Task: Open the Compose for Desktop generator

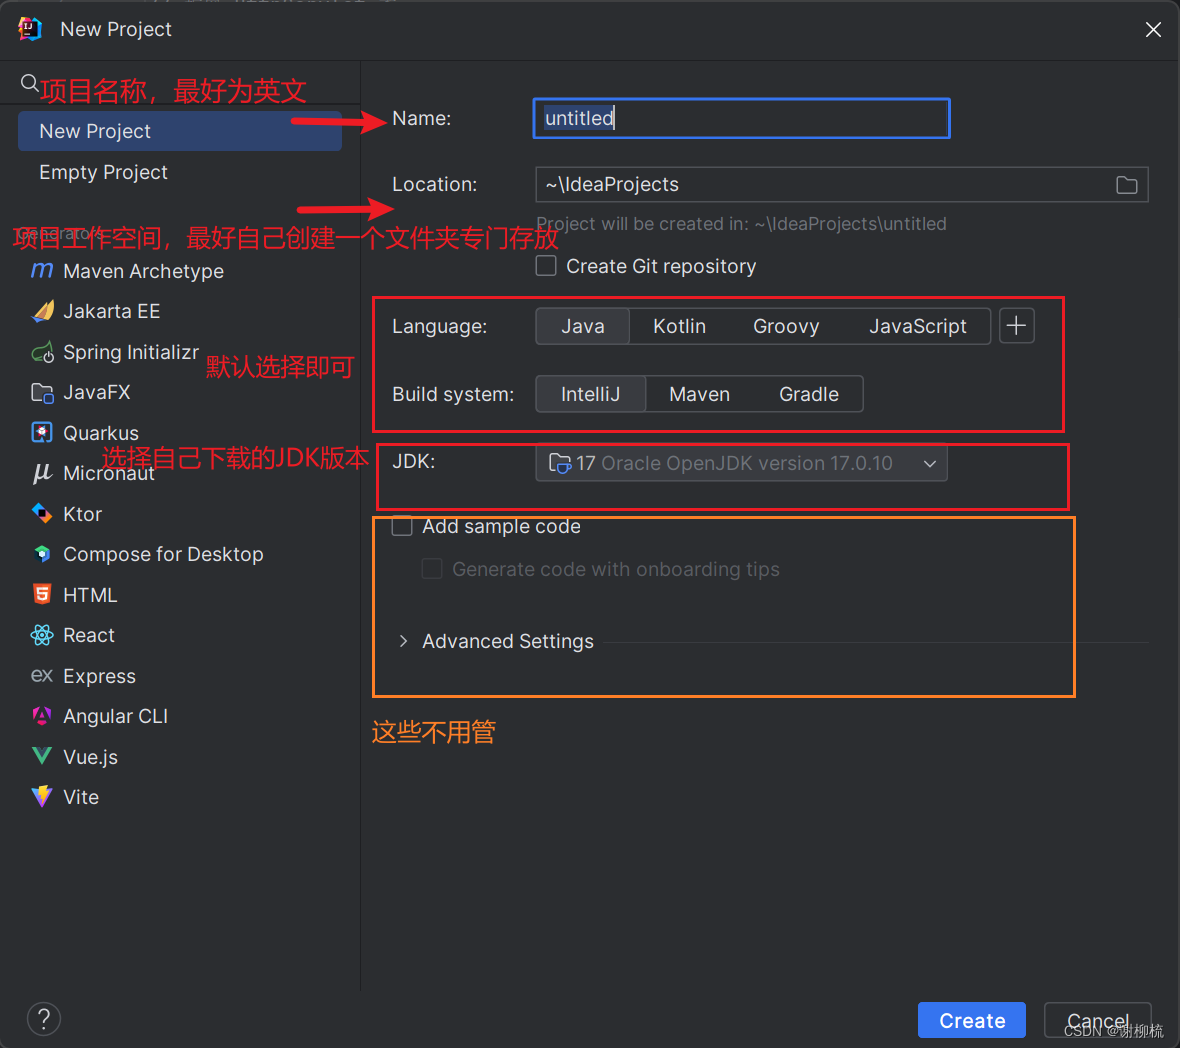Action: pyautogui.click(x=163, y=553)
